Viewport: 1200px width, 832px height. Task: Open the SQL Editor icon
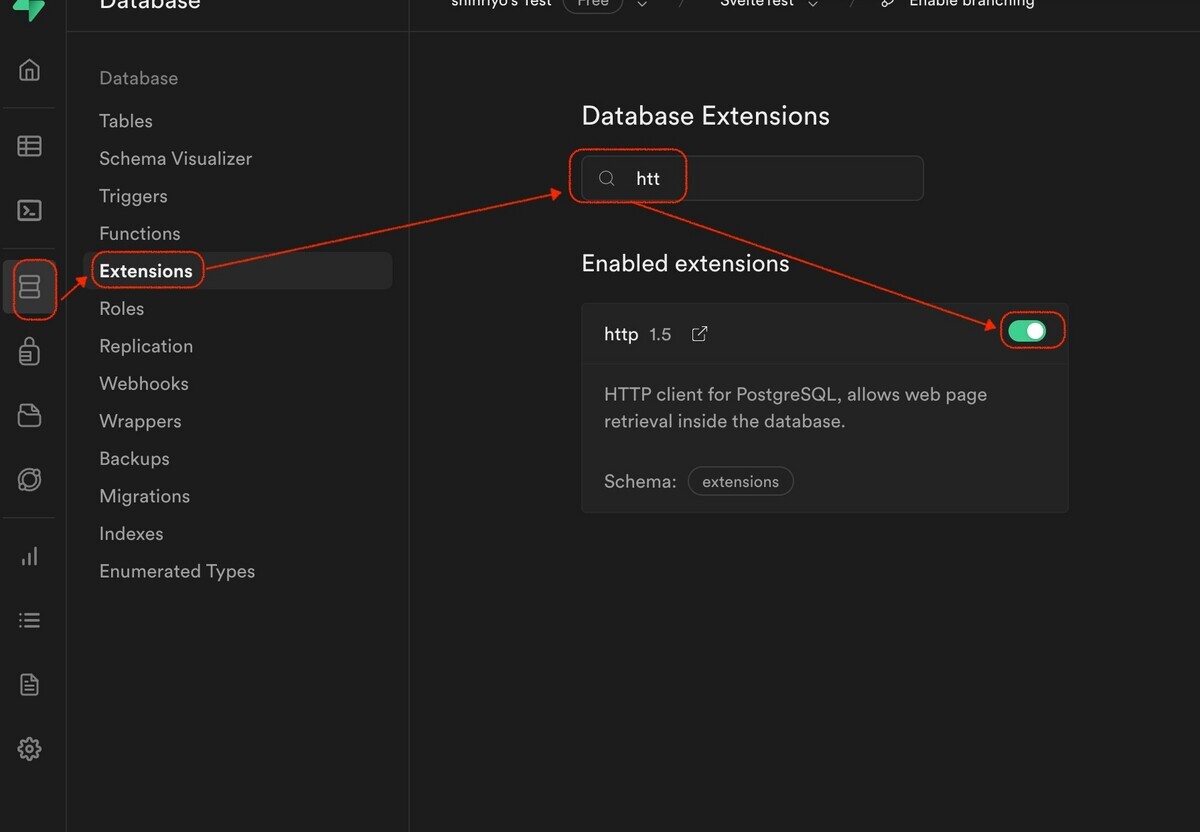30,211
